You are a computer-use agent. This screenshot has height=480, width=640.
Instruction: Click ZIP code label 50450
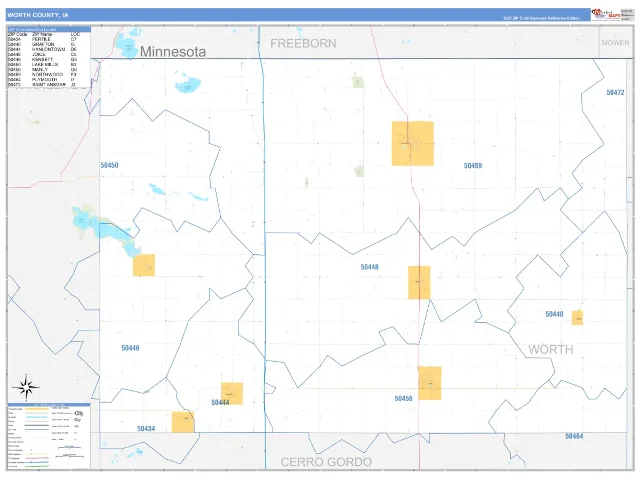(109, 165)
